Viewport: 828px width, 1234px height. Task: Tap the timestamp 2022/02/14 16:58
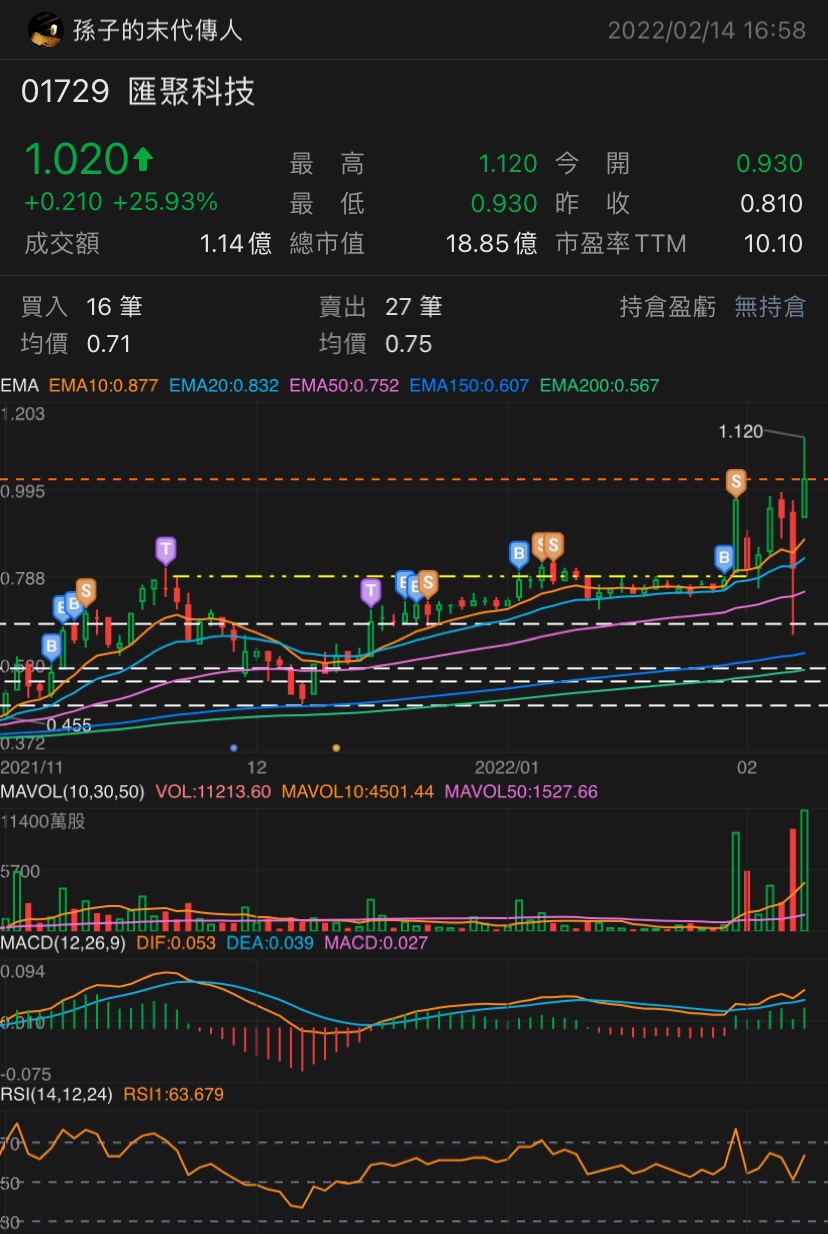[x=707, y=31]
